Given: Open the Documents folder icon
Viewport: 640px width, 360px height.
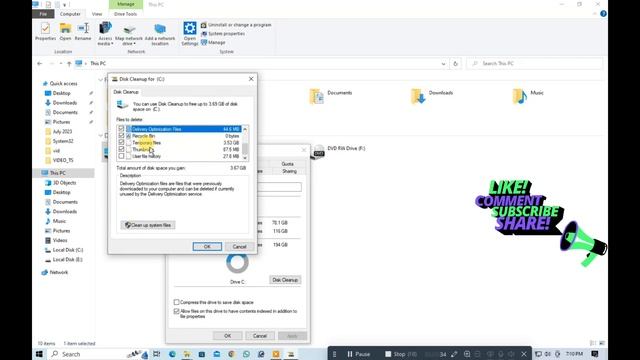Looking at the screenshot, I should (x=317, y=96).
